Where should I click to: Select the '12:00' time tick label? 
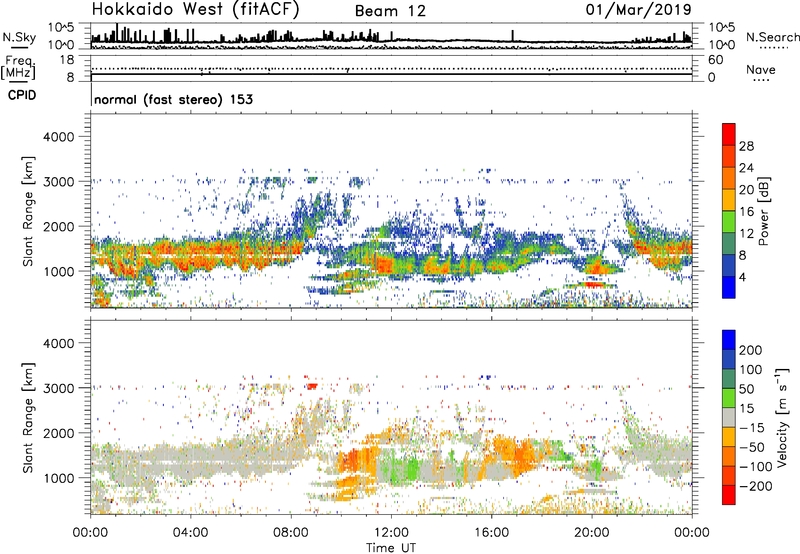[391, 533]
